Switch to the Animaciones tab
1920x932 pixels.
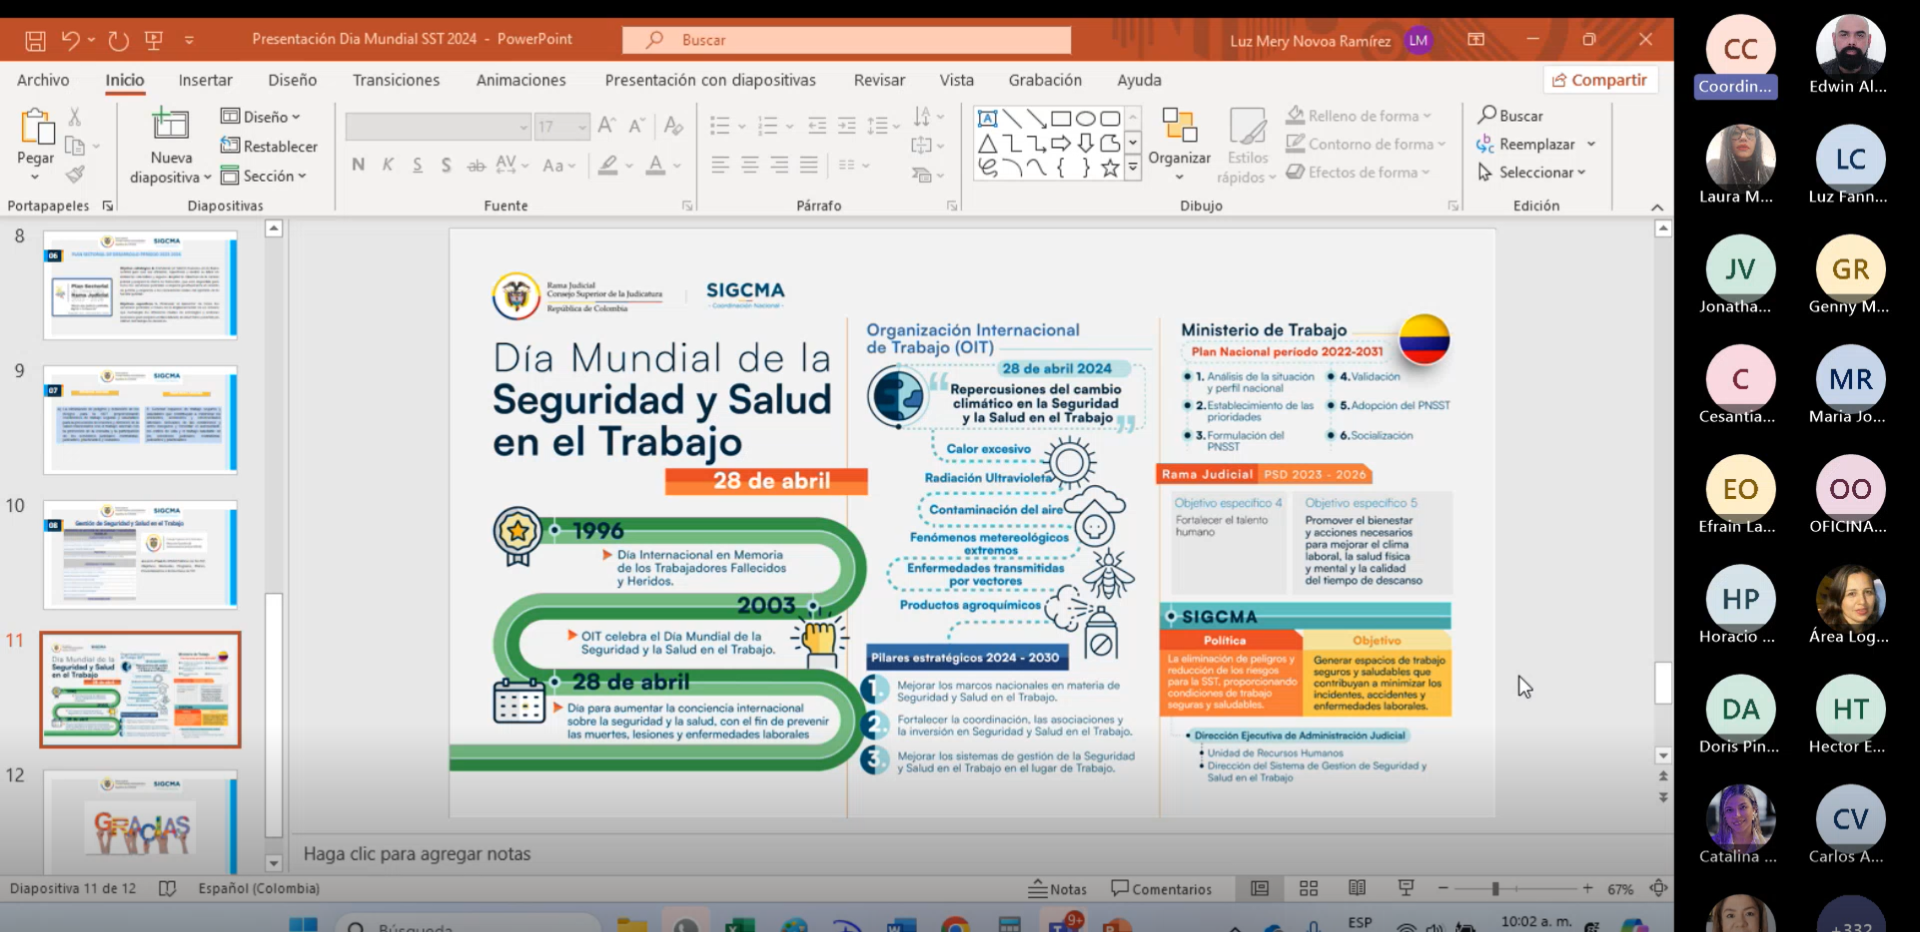pyautogui.click(x=521, y=80)
